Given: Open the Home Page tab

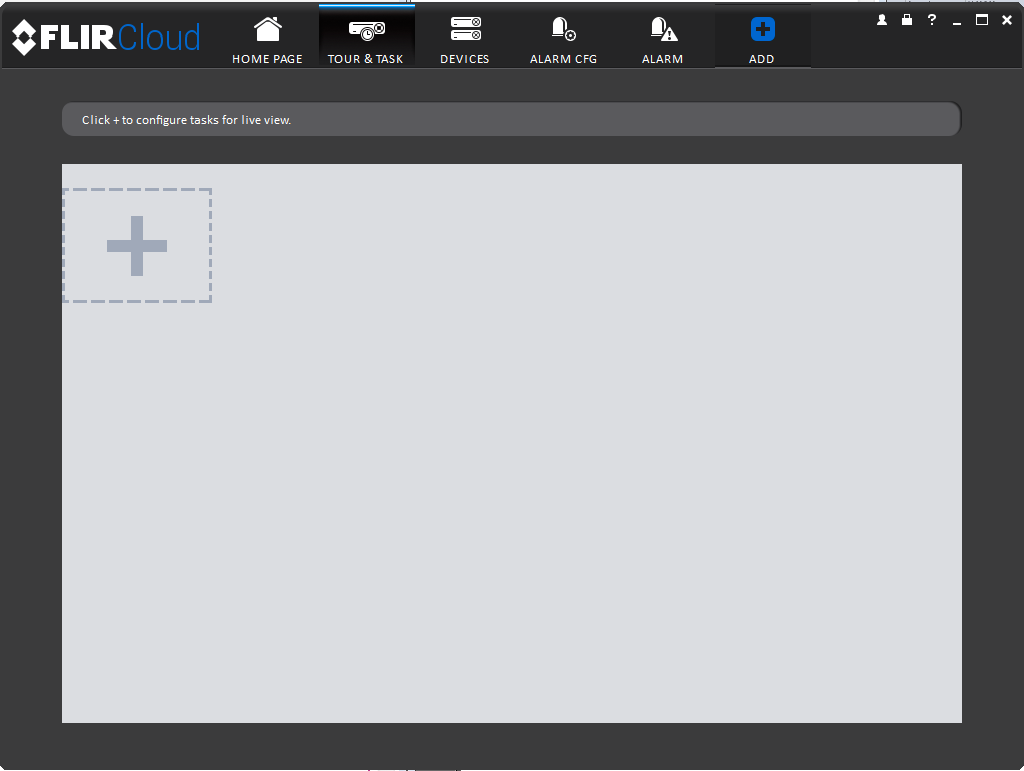Looking at the screenshot, I should pyautogui.click(x=267, y=38).
